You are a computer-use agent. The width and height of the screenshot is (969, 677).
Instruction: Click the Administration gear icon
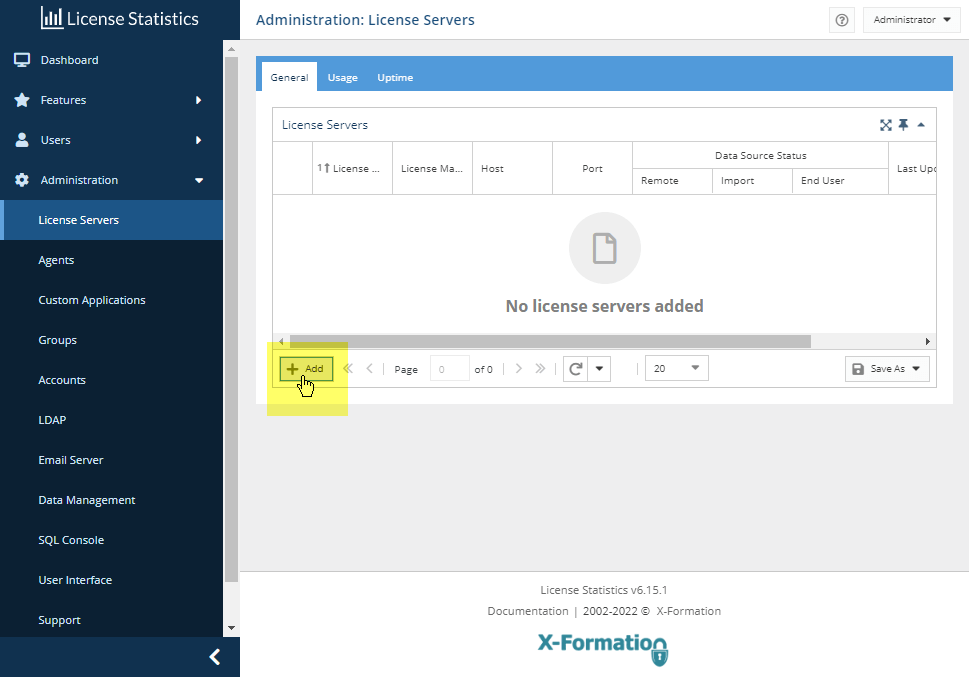pyautogui.click(x=22, y=180)
